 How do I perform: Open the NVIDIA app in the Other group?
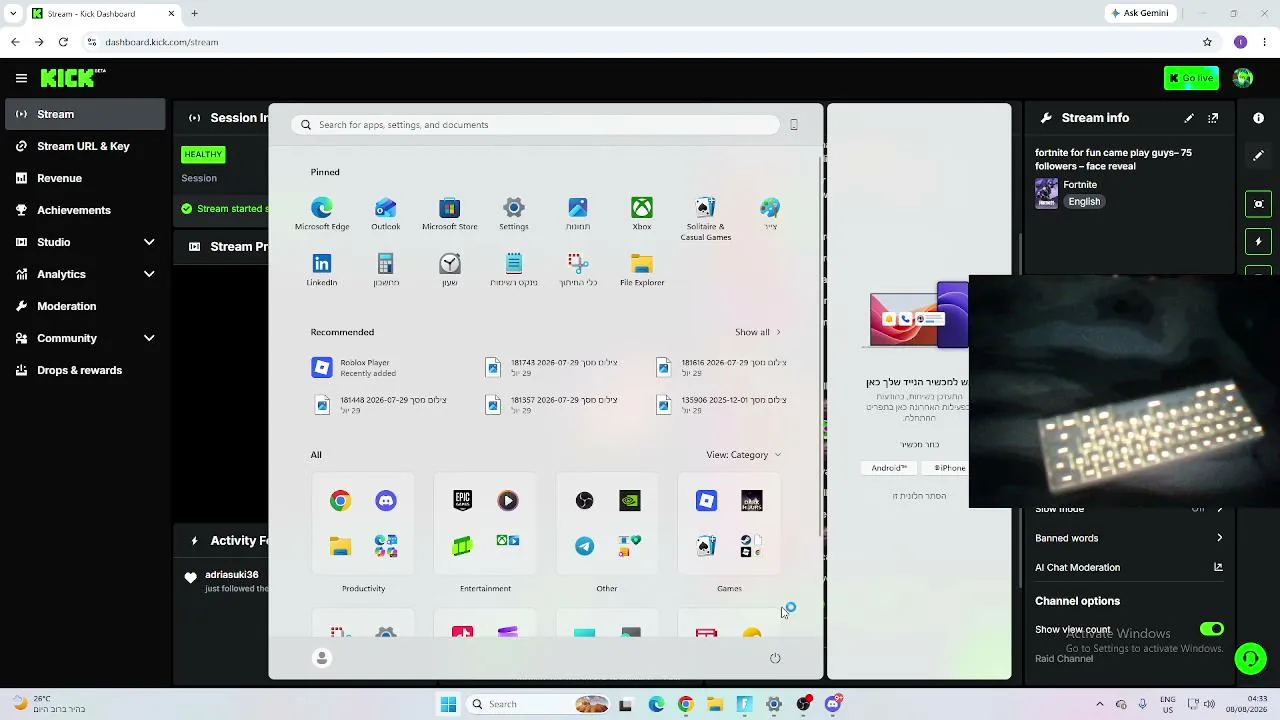630,501
